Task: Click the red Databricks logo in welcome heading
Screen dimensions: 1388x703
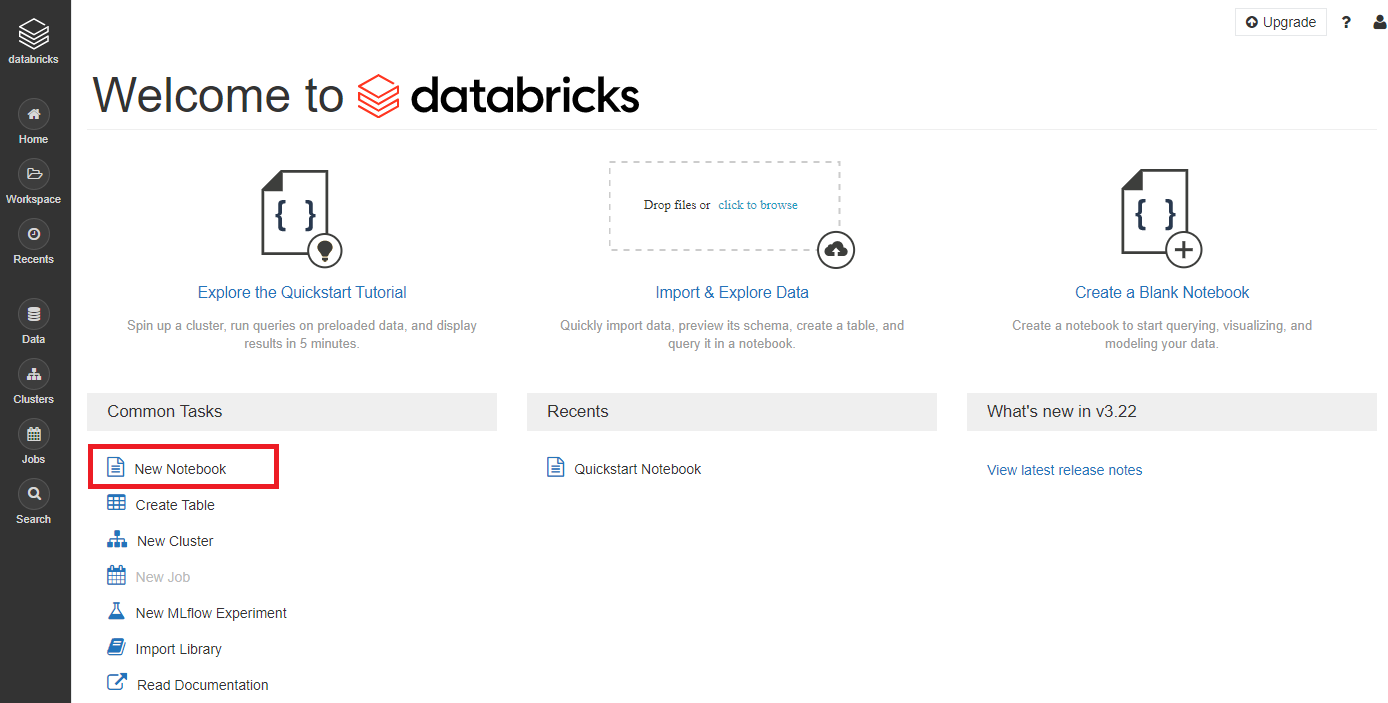Action: [x=378, y=96]
